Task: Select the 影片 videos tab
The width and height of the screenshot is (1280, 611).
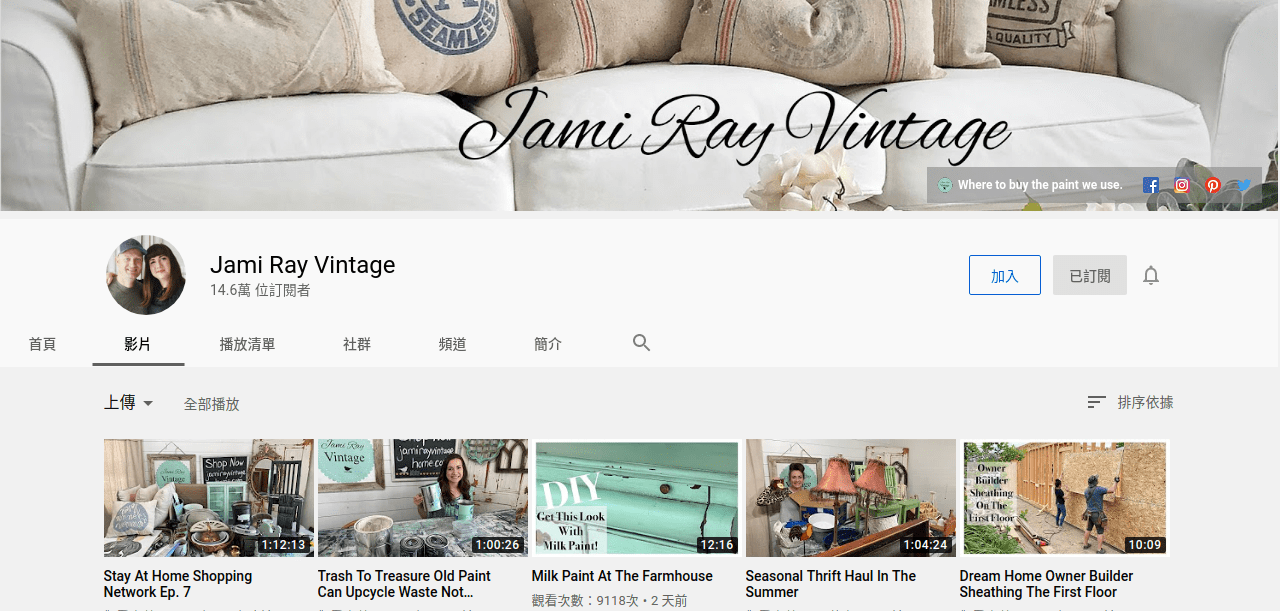Action: tap(138, 344)
